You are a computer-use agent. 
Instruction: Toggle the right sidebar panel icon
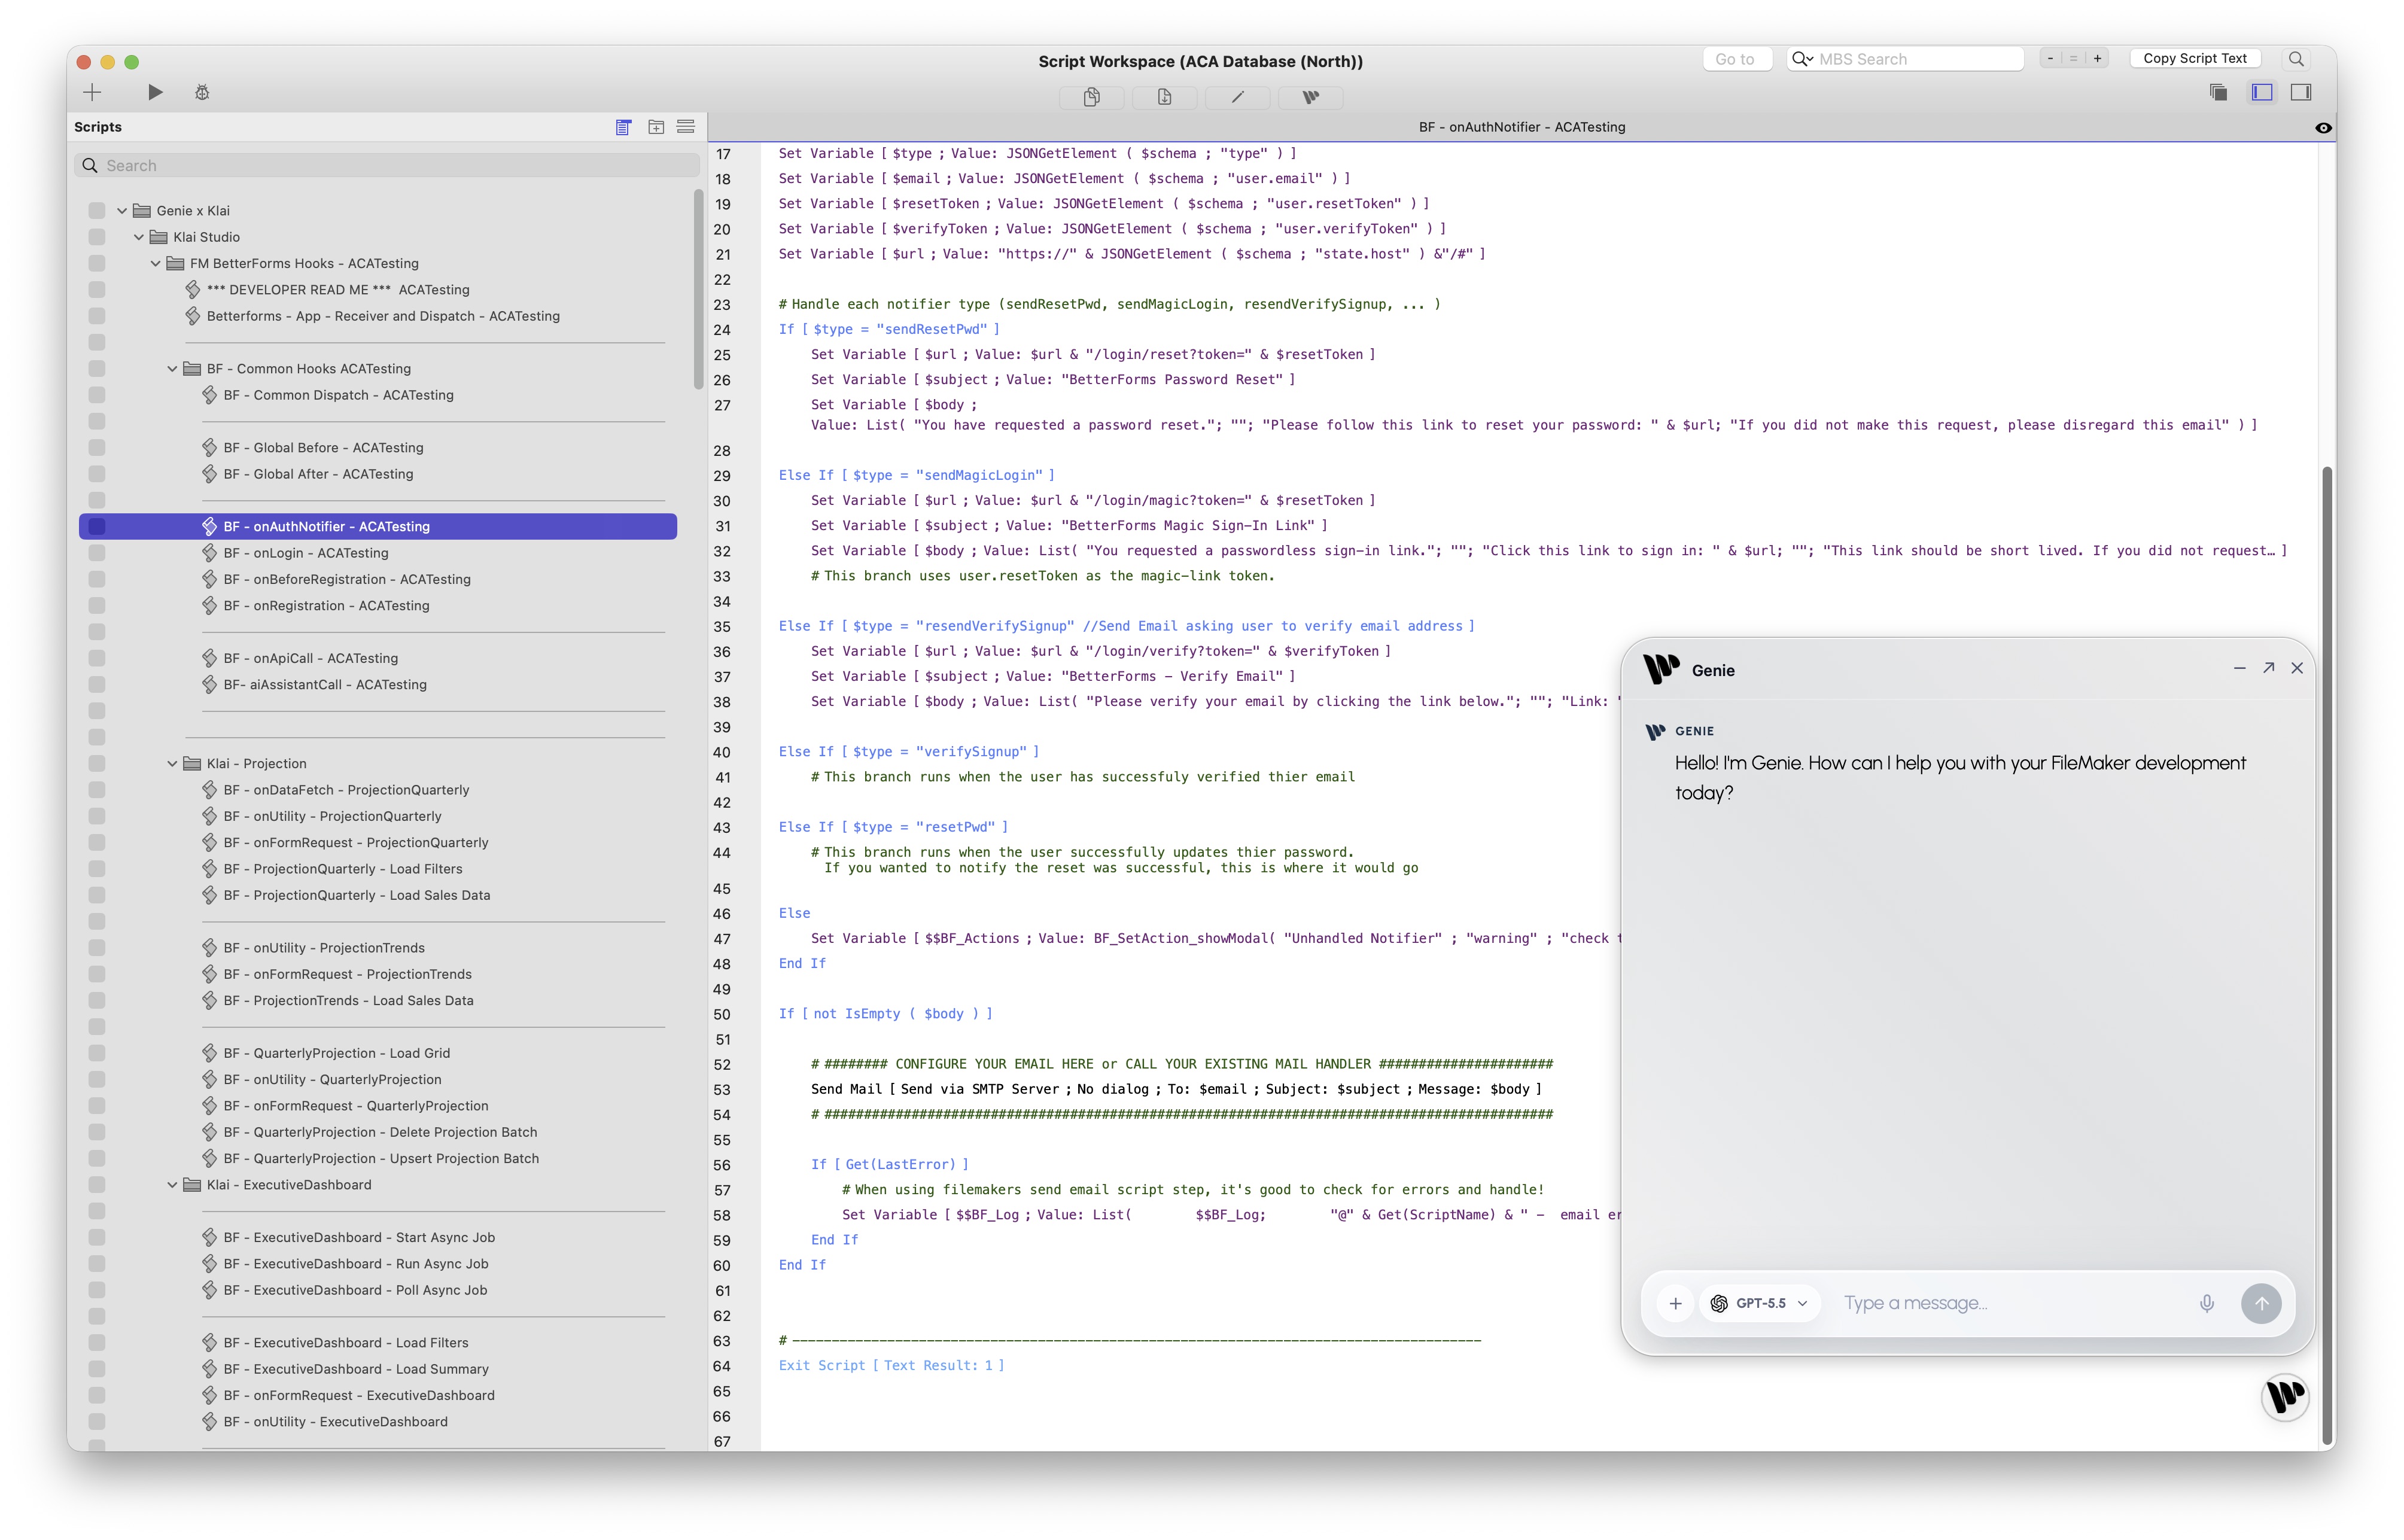[x=2301, y=92]
